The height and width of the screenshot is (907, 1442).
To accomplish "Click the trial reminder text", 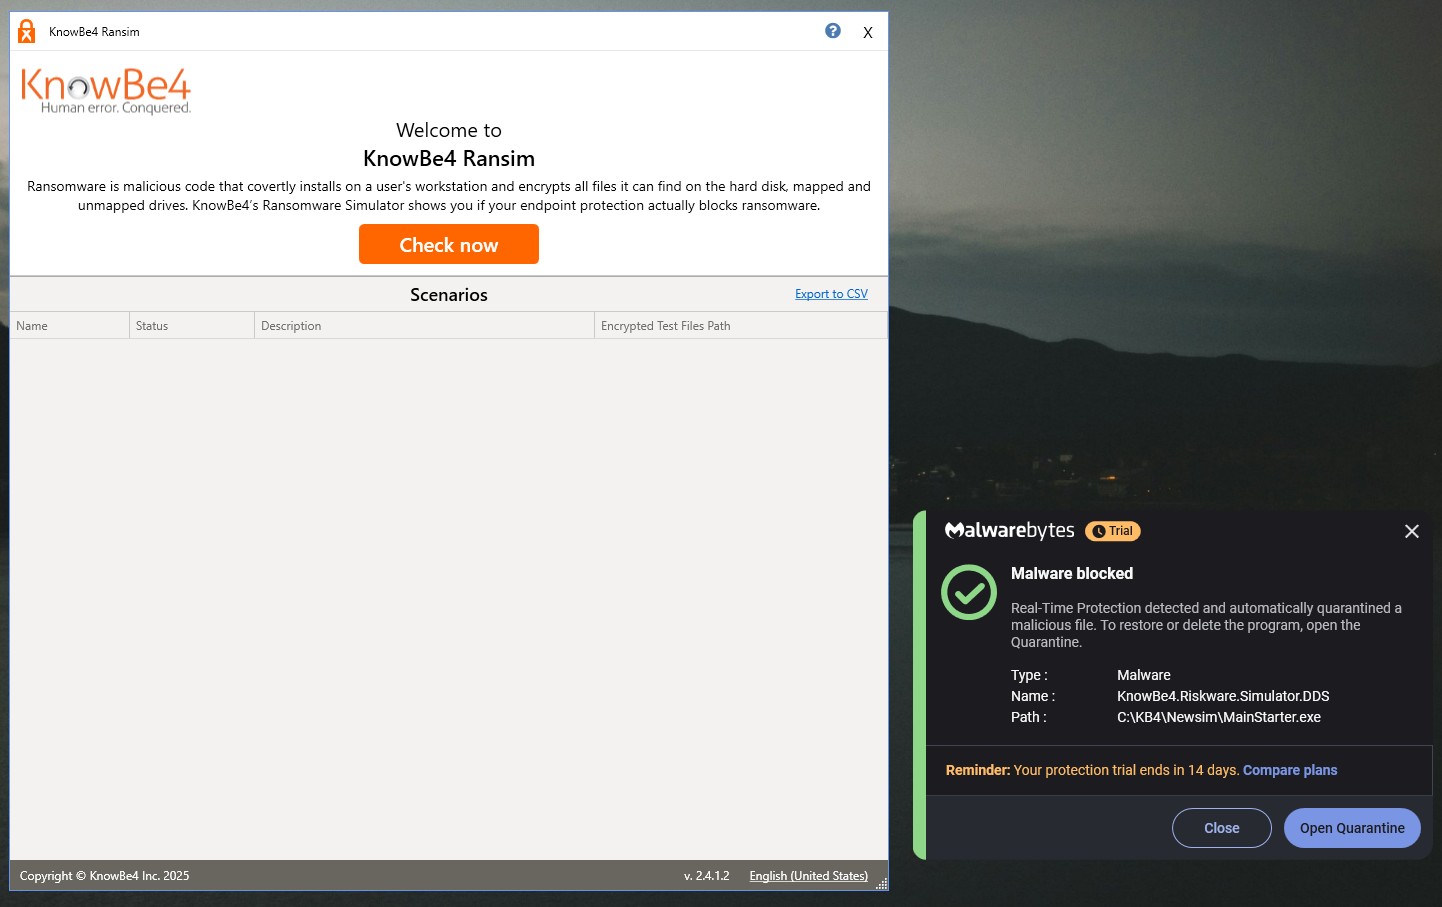I will pyautogui.click(x=1092, y=770).
